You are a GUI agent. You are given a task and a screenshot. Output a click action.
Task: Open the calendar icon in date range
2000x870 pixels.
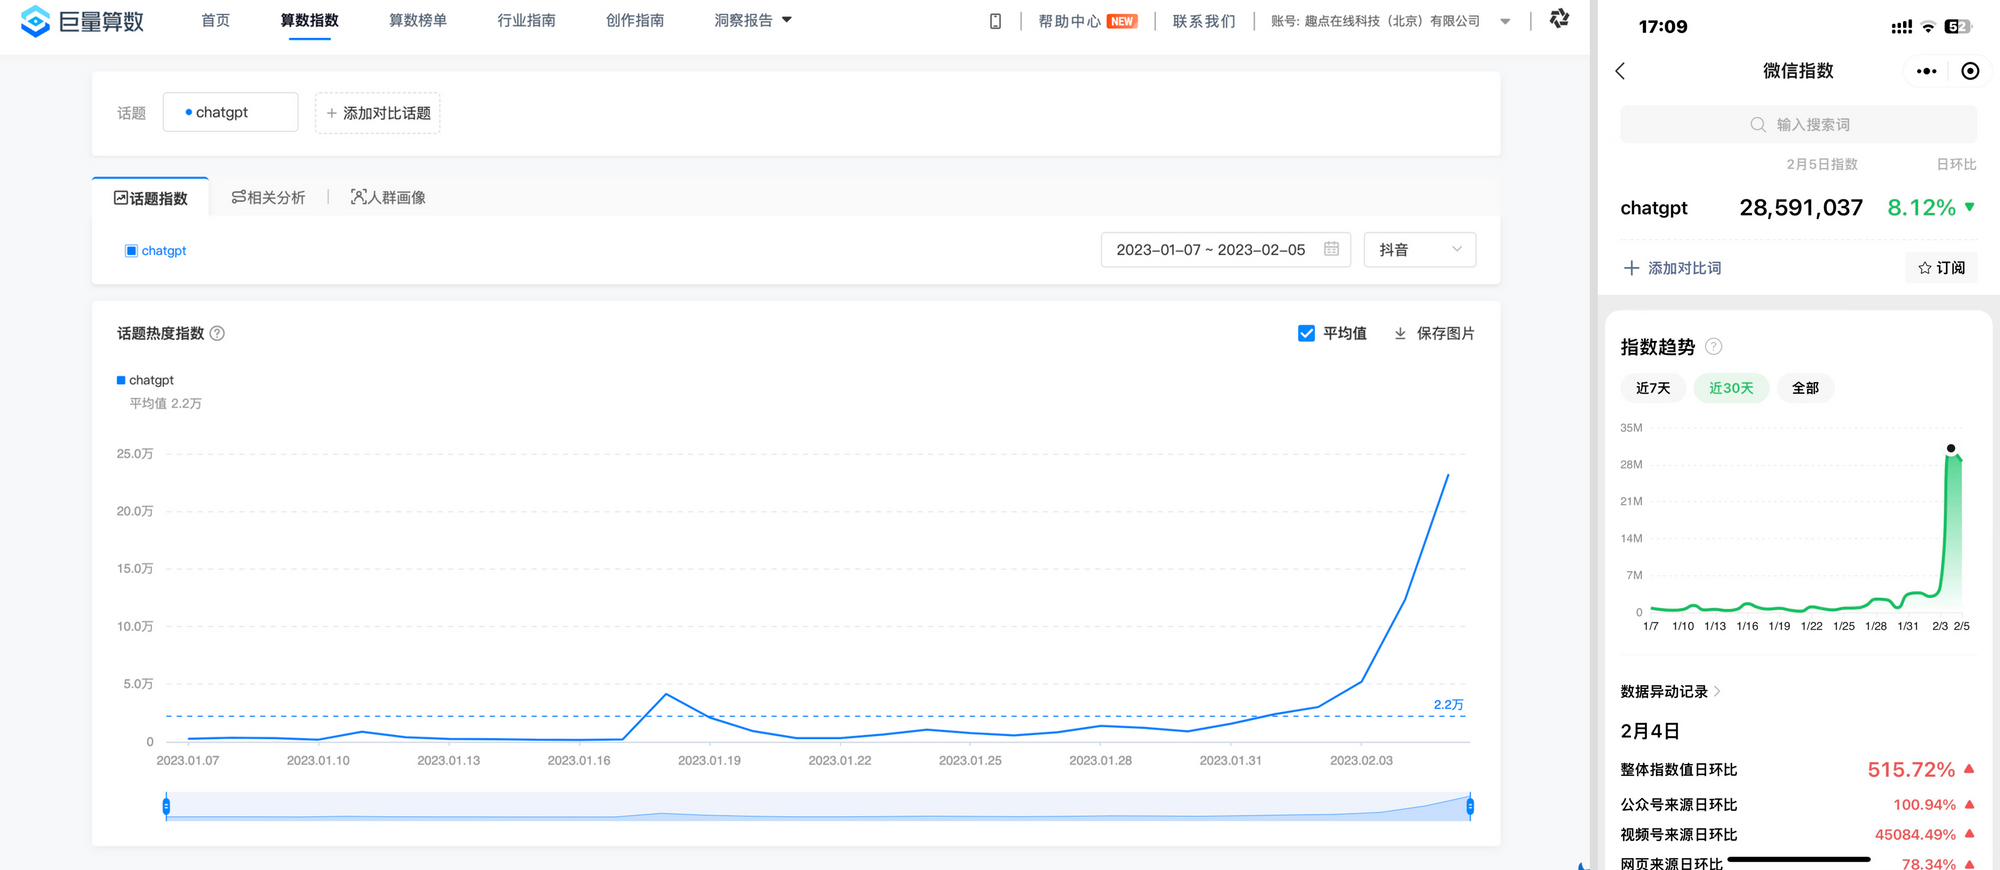tap(1331, 249)
